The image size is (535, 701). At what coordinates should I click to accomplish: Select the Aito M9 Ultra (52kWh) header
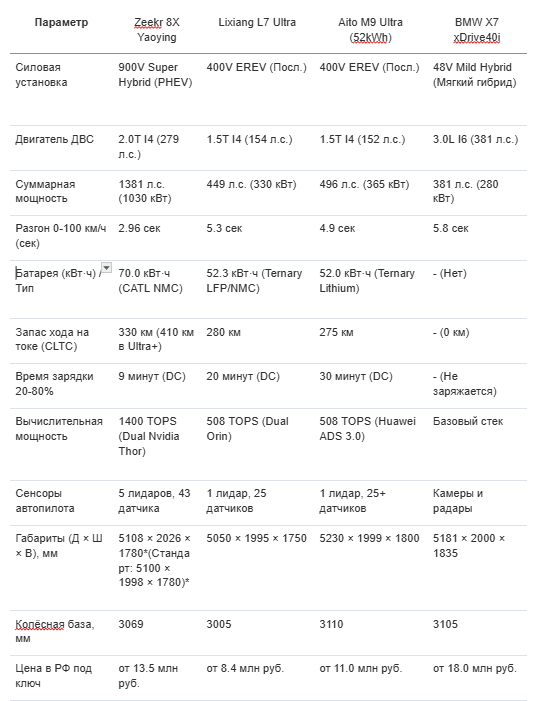(x=371, y=30)
